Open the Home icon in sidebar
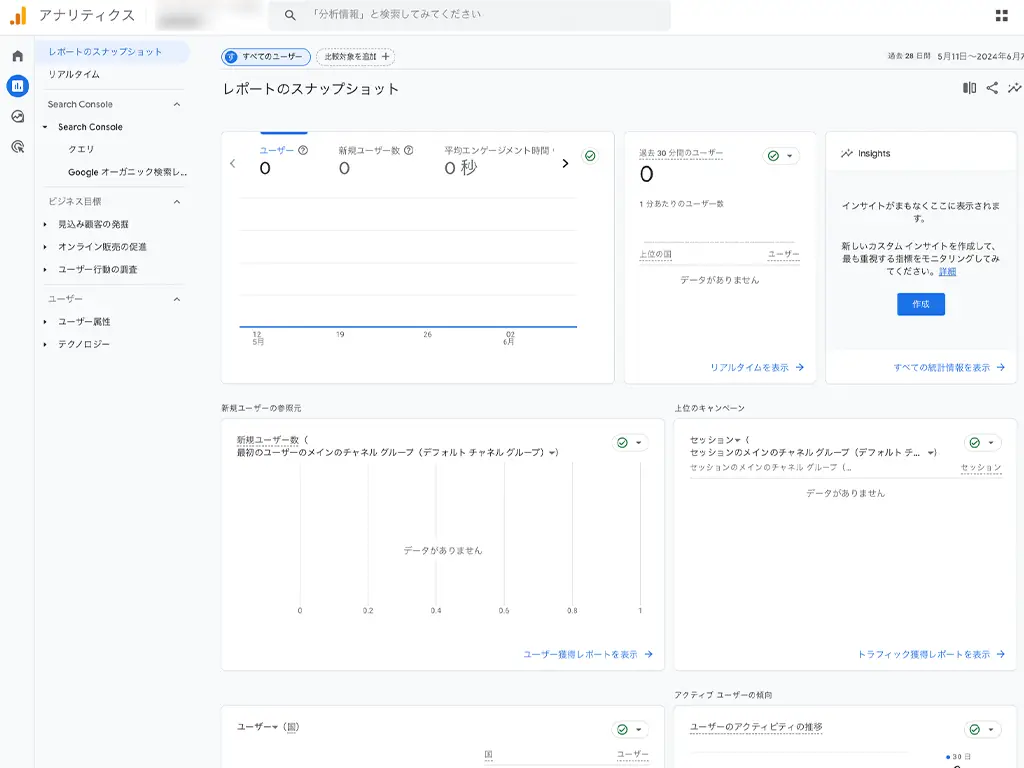The height and width of the screenshot is (768, 1024). point(18,56)
